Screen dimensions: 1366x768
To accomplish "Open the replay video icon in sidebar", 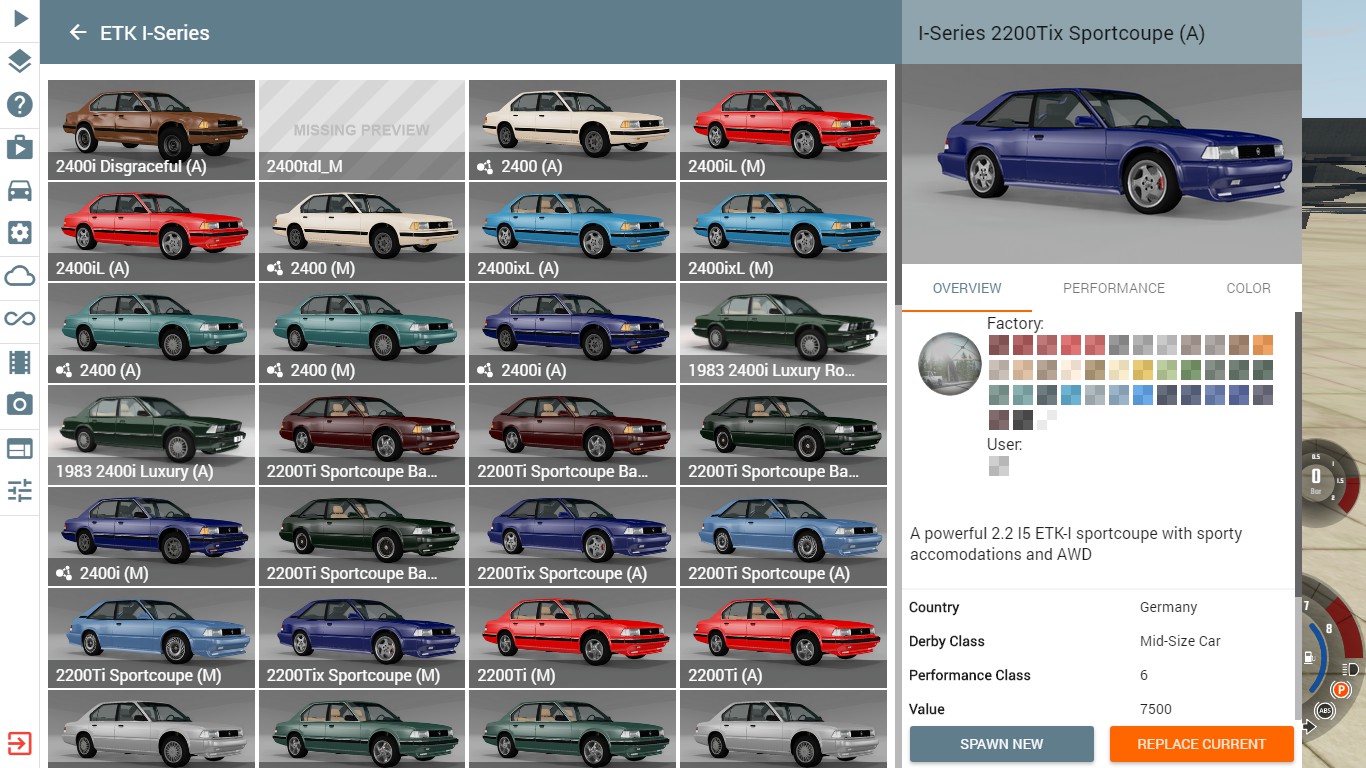I will [20, 147].
